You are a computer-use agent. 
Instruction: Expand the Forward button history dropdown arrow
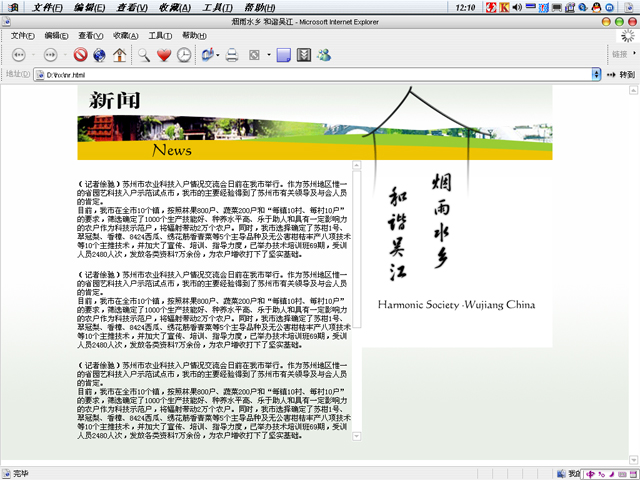point(65,55)
